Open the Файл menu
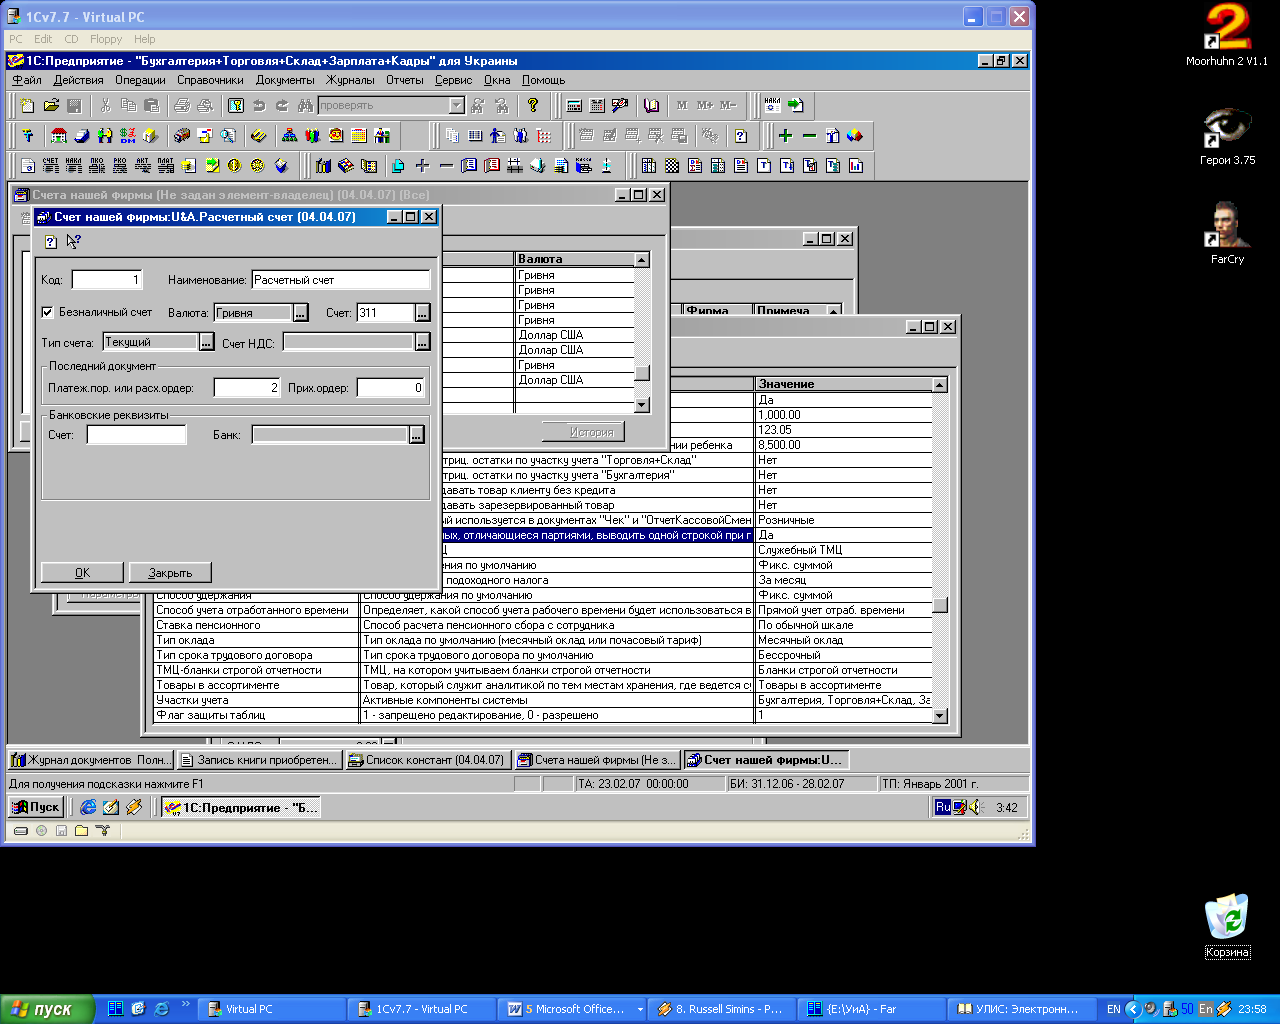The height and width of the screenshot is (1024, 1280). (x=27, y=80)
